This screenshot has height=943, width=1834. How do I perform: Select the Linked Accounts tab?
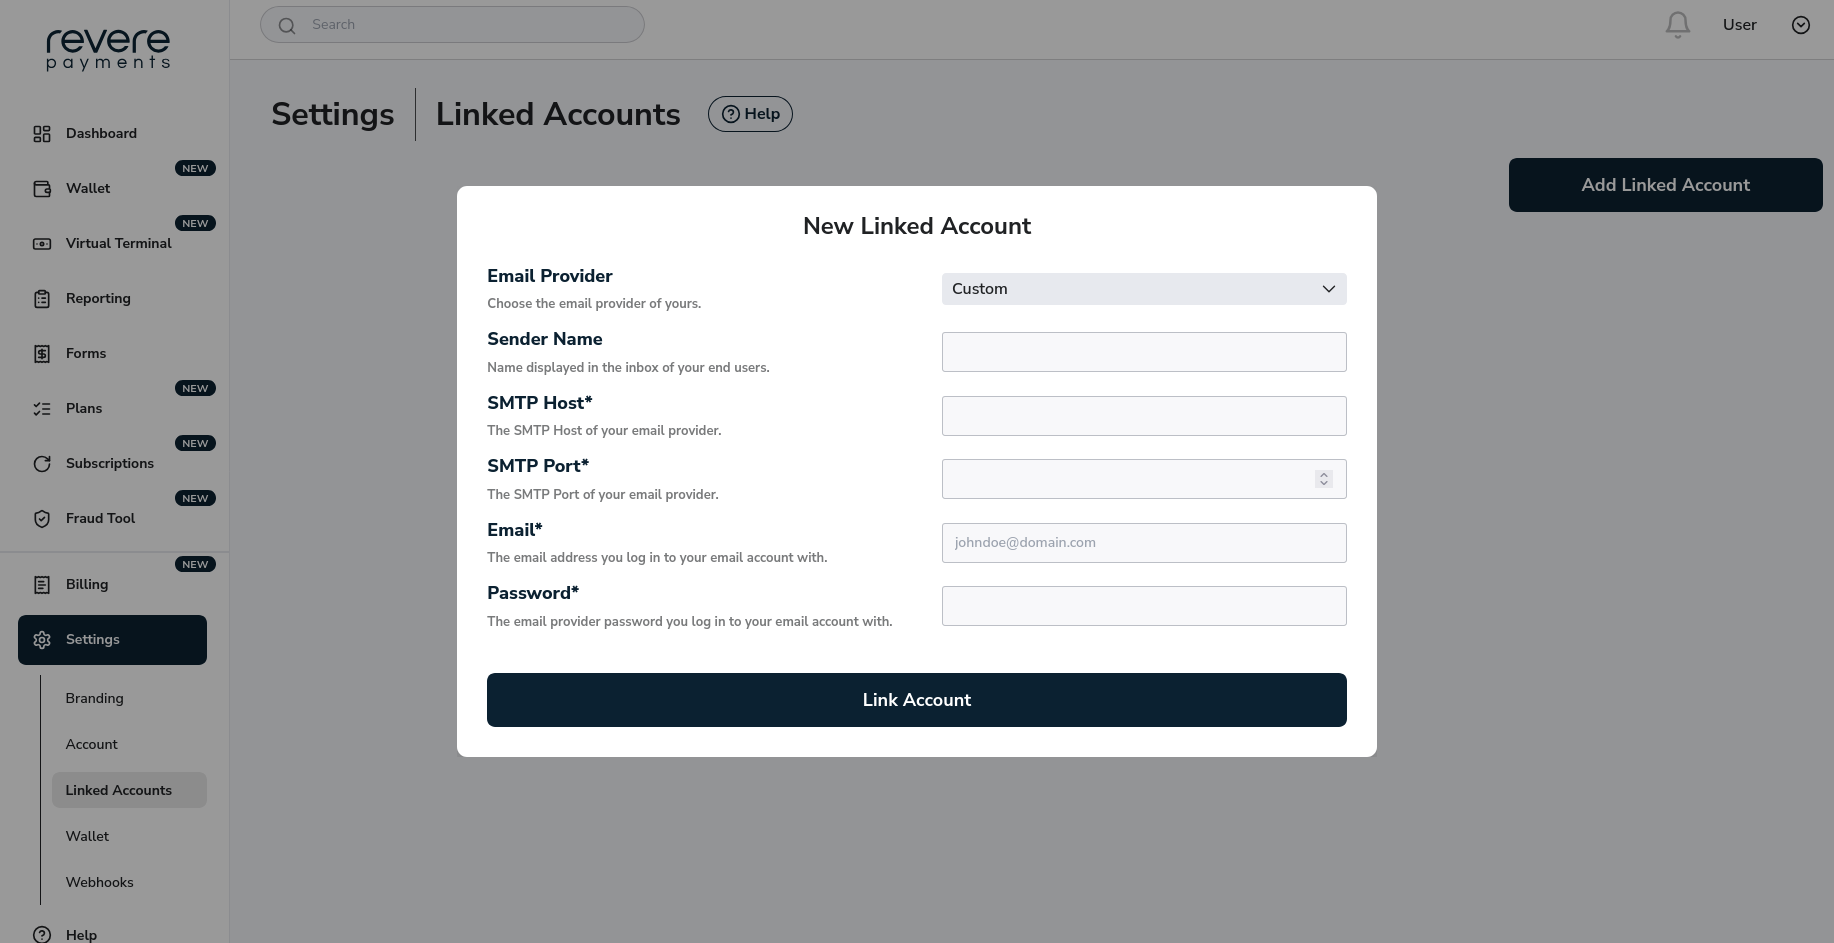(118, 790)
